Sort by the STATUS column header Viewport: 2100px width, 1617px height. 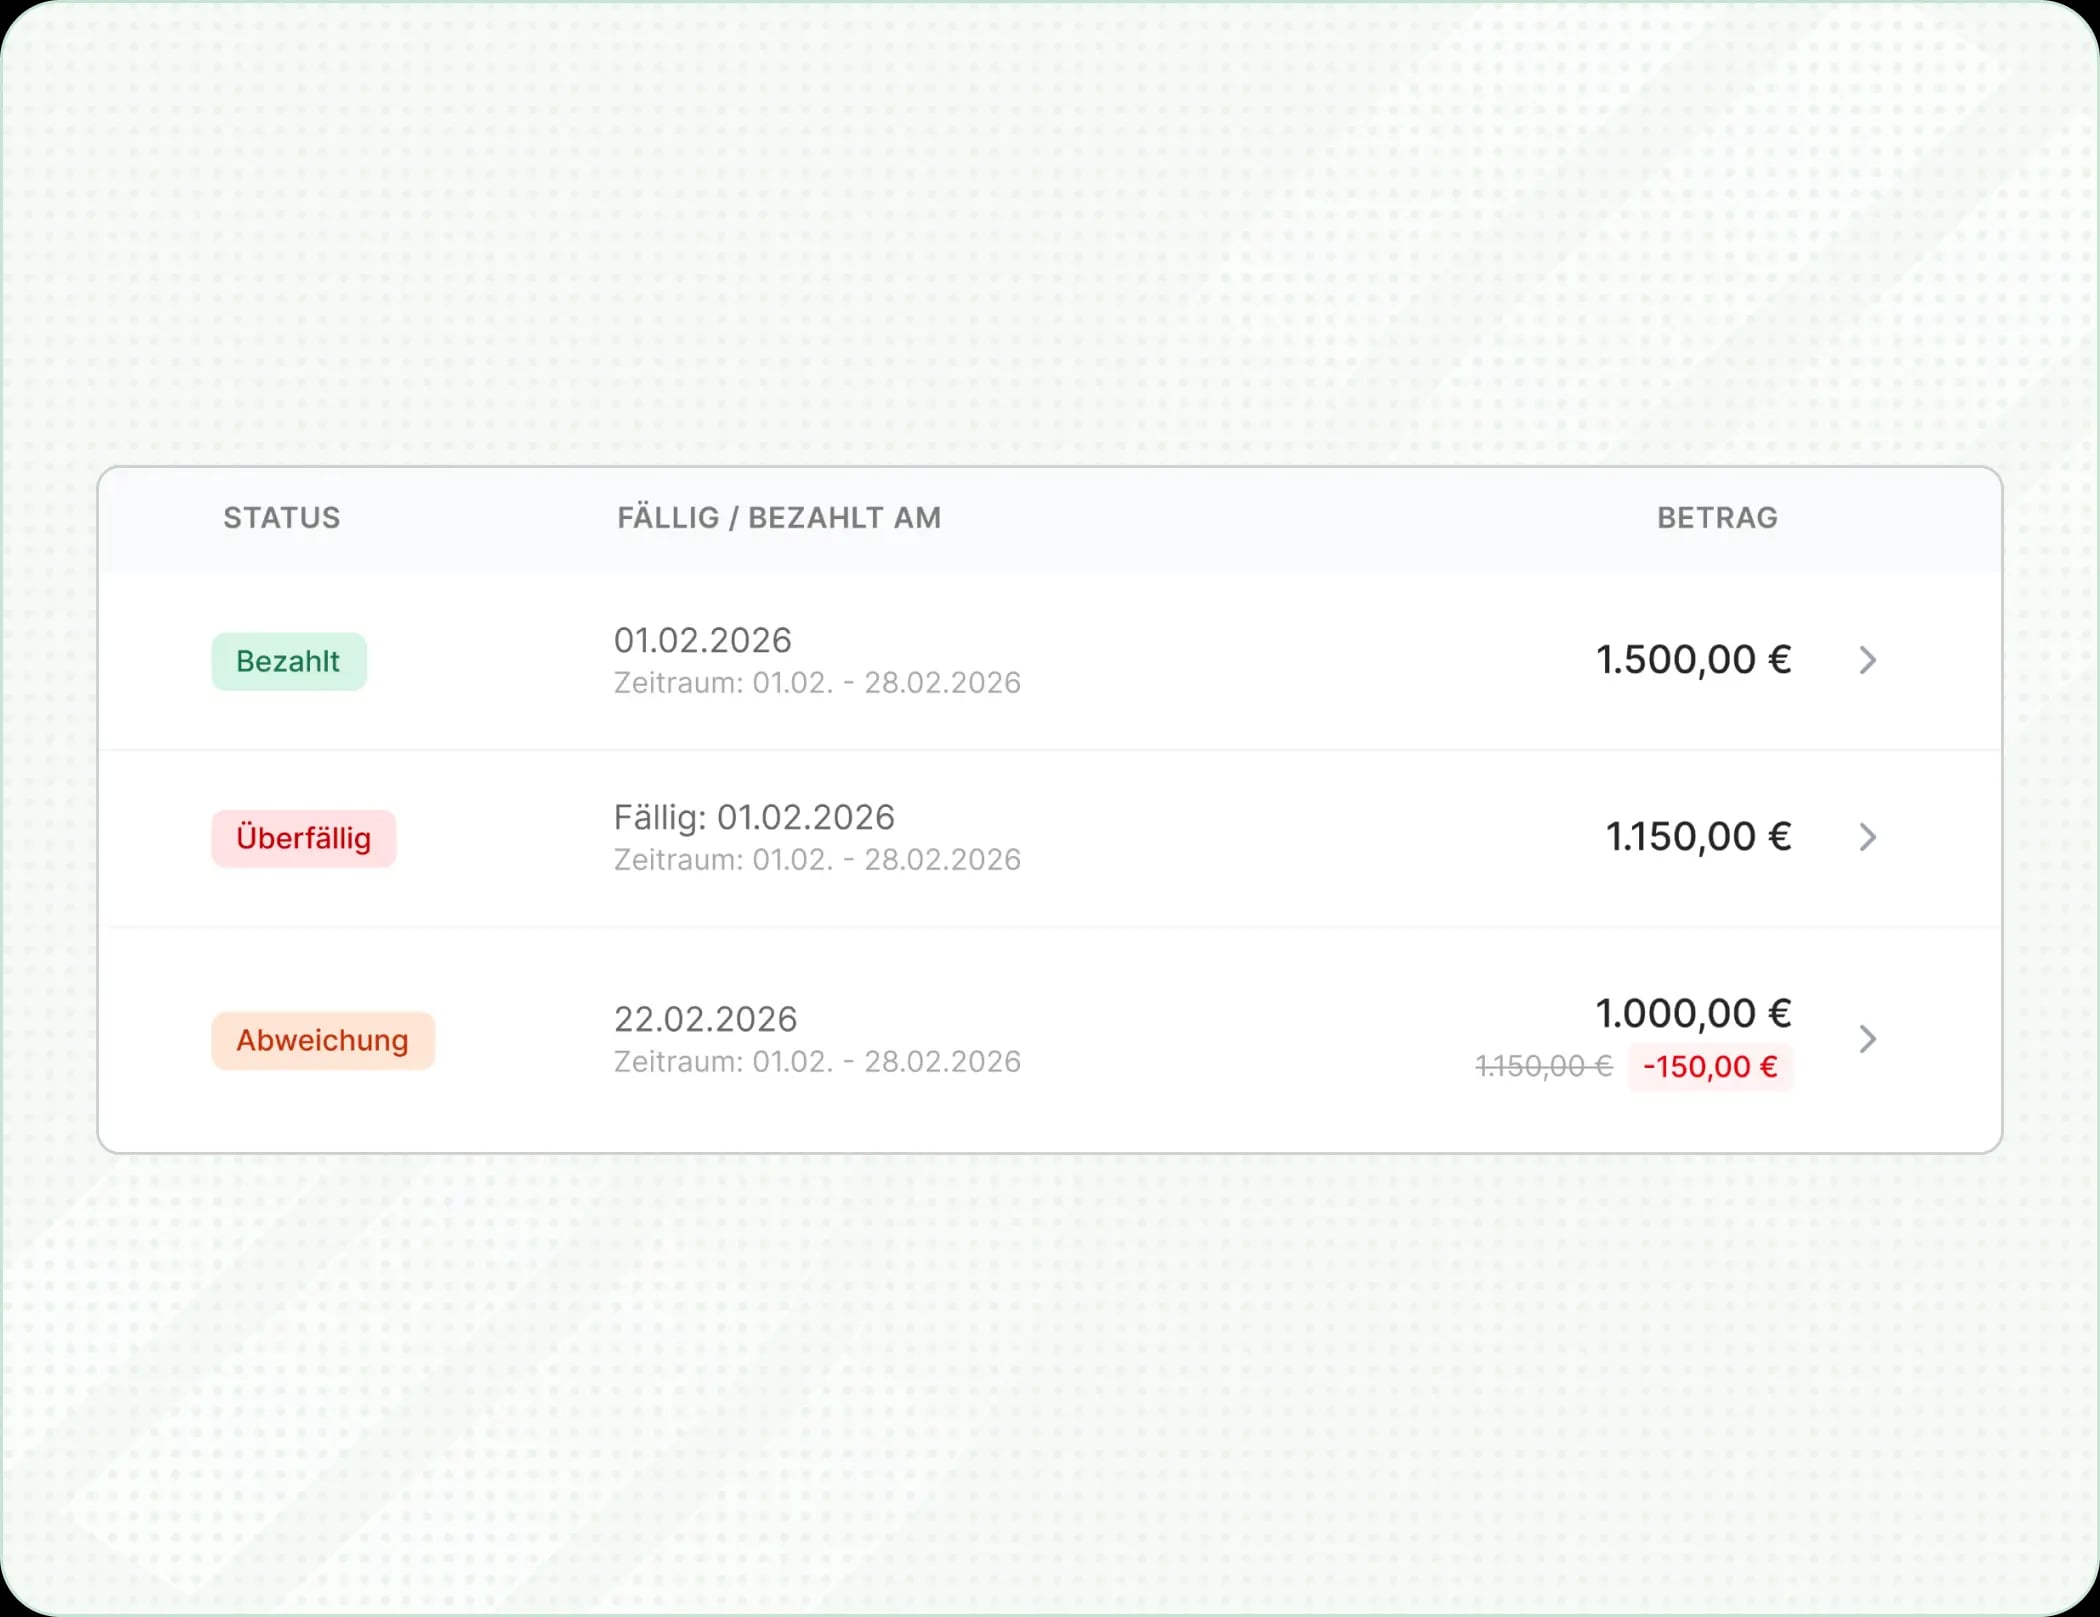[282, 517]
